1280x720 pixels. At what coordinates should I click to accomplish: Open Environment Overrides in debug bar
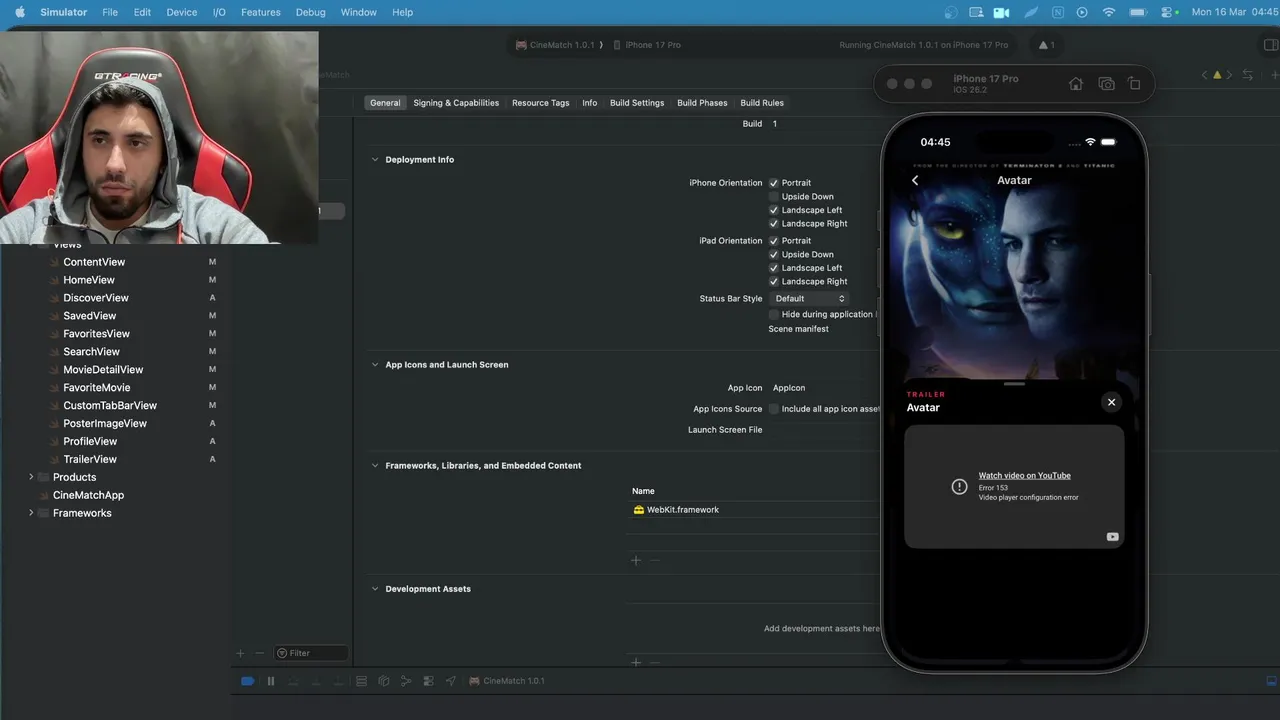click(x=428, y=681)
